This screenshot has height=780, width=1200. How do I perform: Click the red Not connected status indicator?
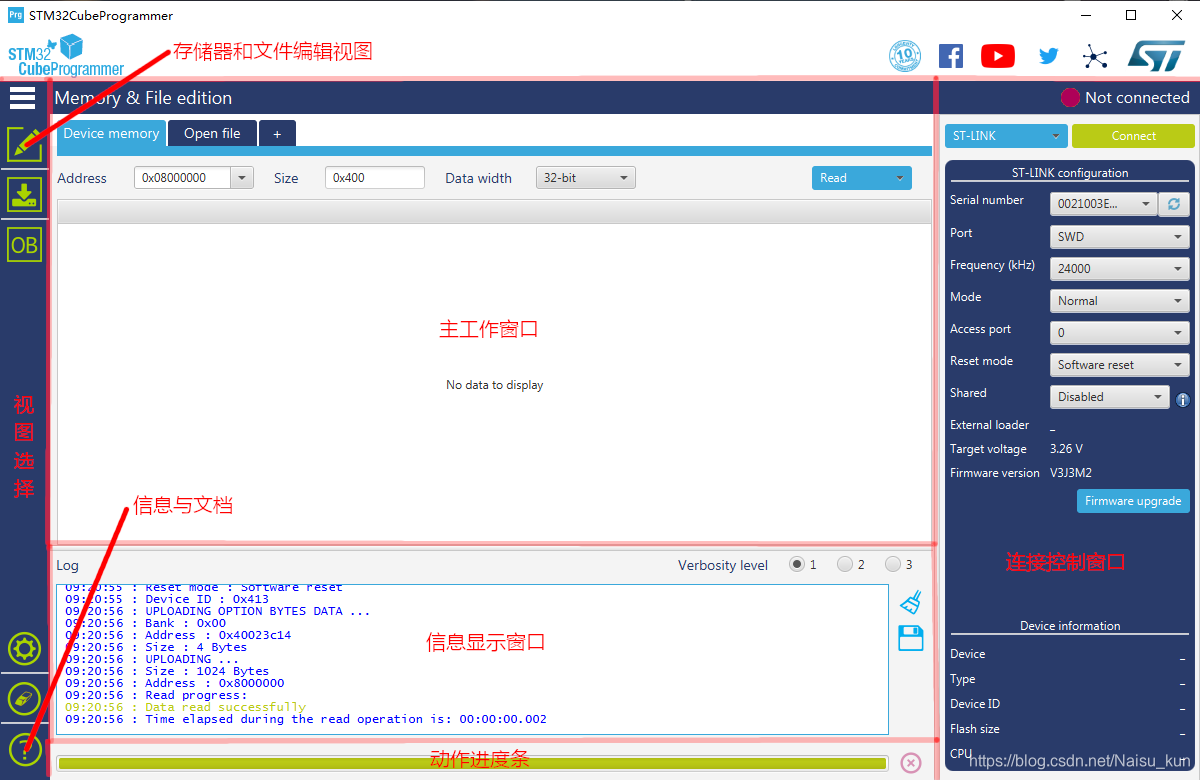coord(1070,98)
